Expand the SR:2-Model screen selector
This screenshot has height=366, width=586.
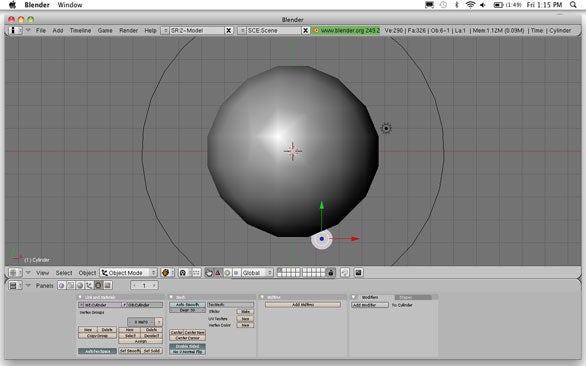click(164, 30)
